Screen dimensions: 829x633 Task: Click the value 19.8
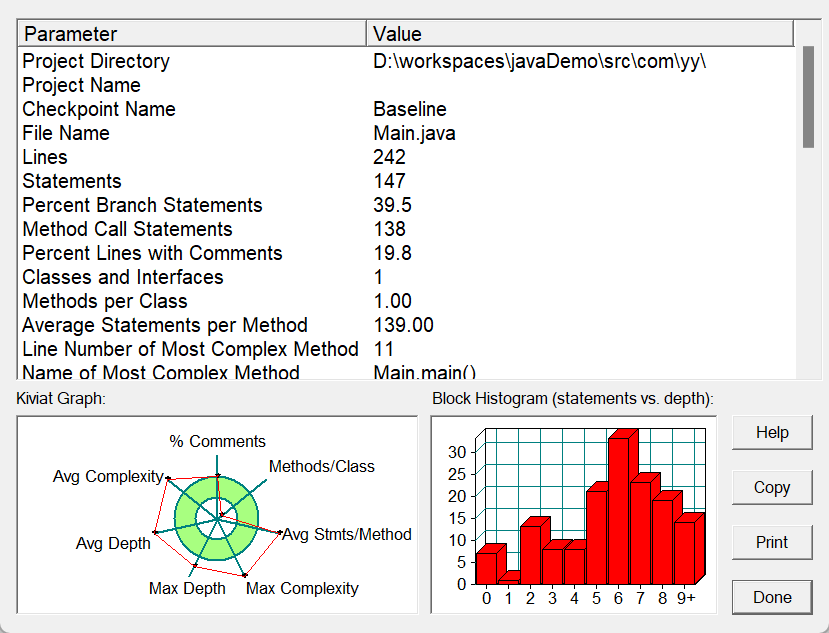pyautogui.click(x=392, y=253)
